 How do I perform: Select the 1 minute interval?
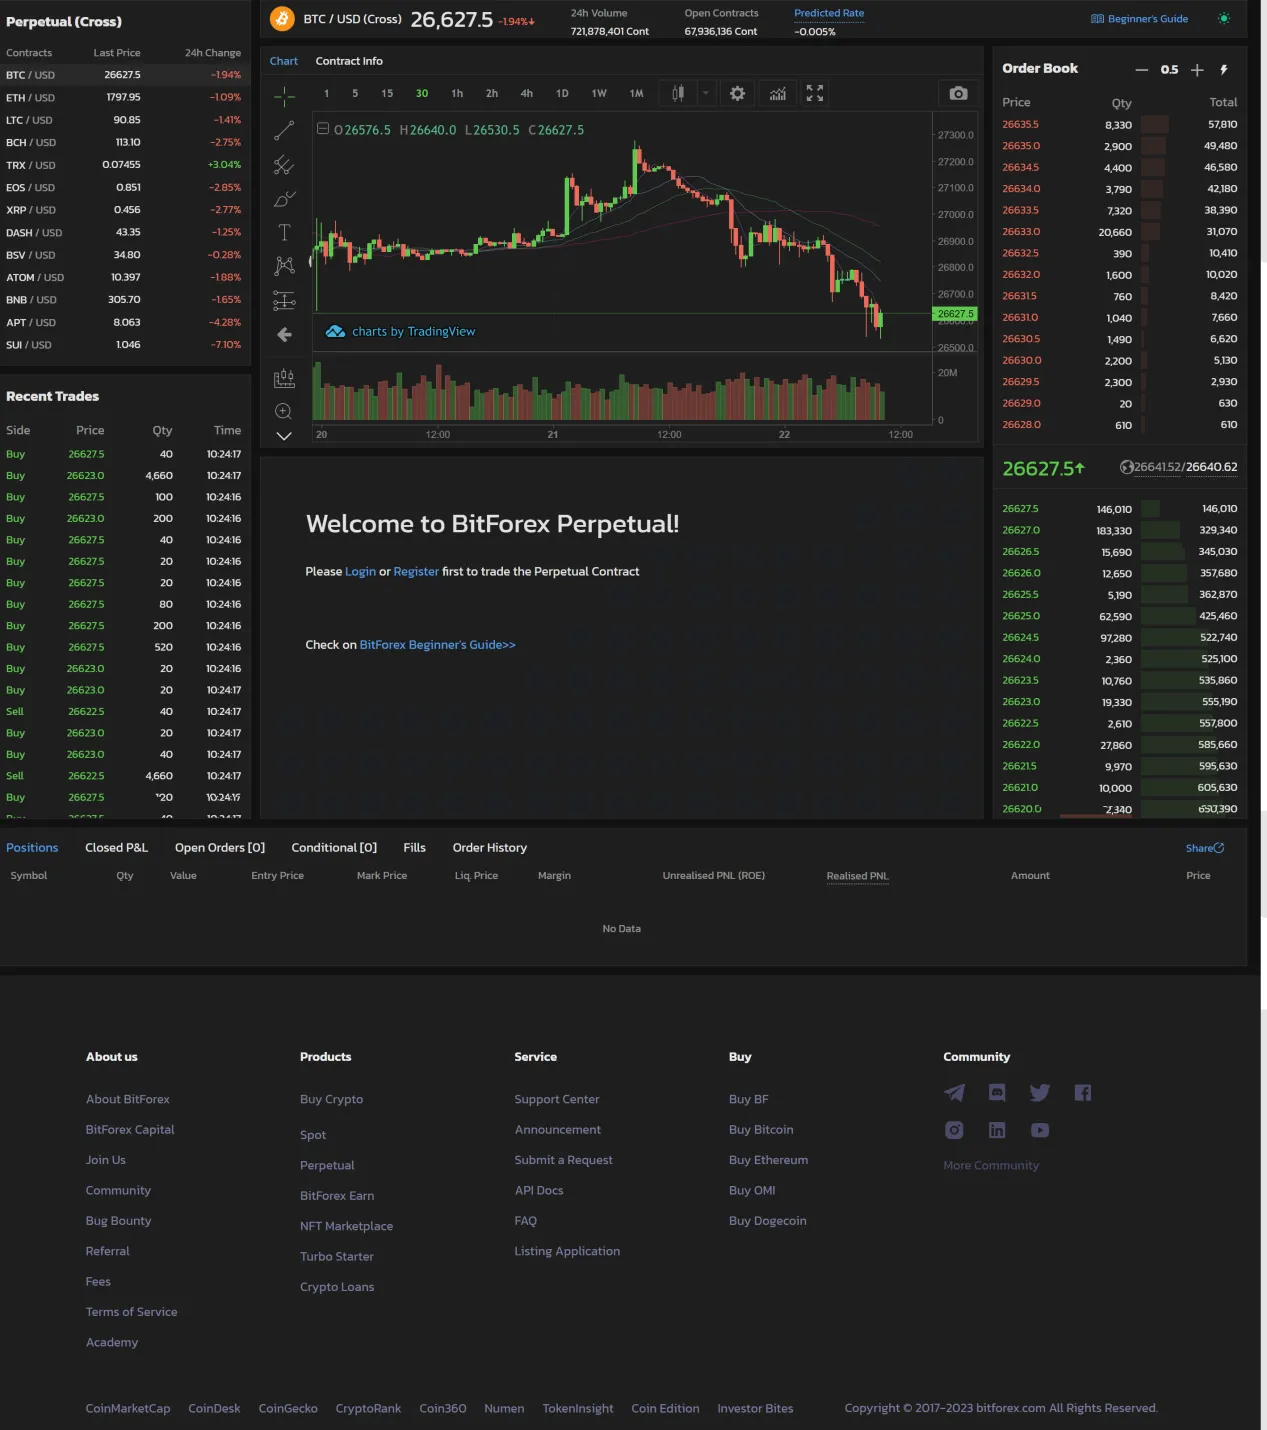326,93
